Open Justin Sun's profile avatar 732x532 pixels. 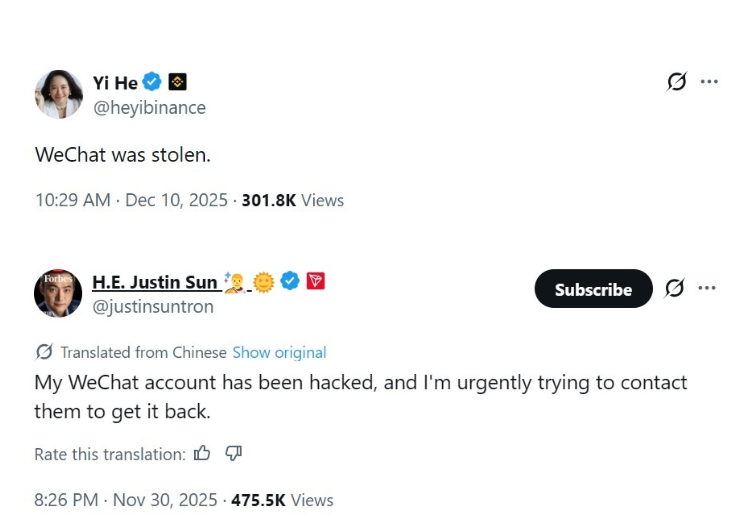[58, 293]
